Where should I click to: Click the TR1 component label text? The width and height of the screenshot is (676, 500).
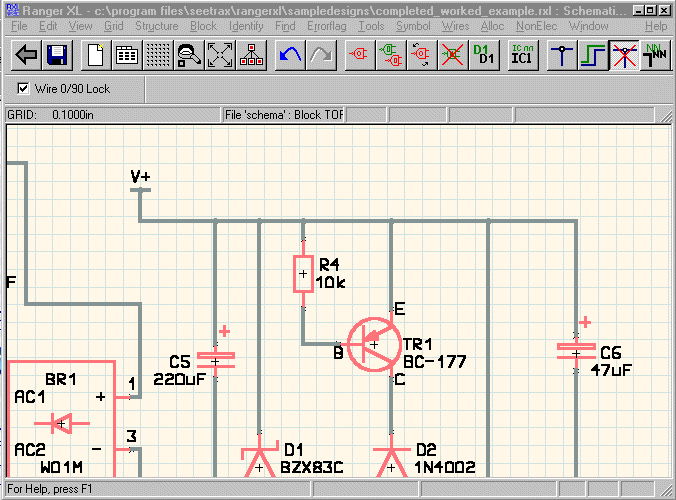(x=418, y=344)
